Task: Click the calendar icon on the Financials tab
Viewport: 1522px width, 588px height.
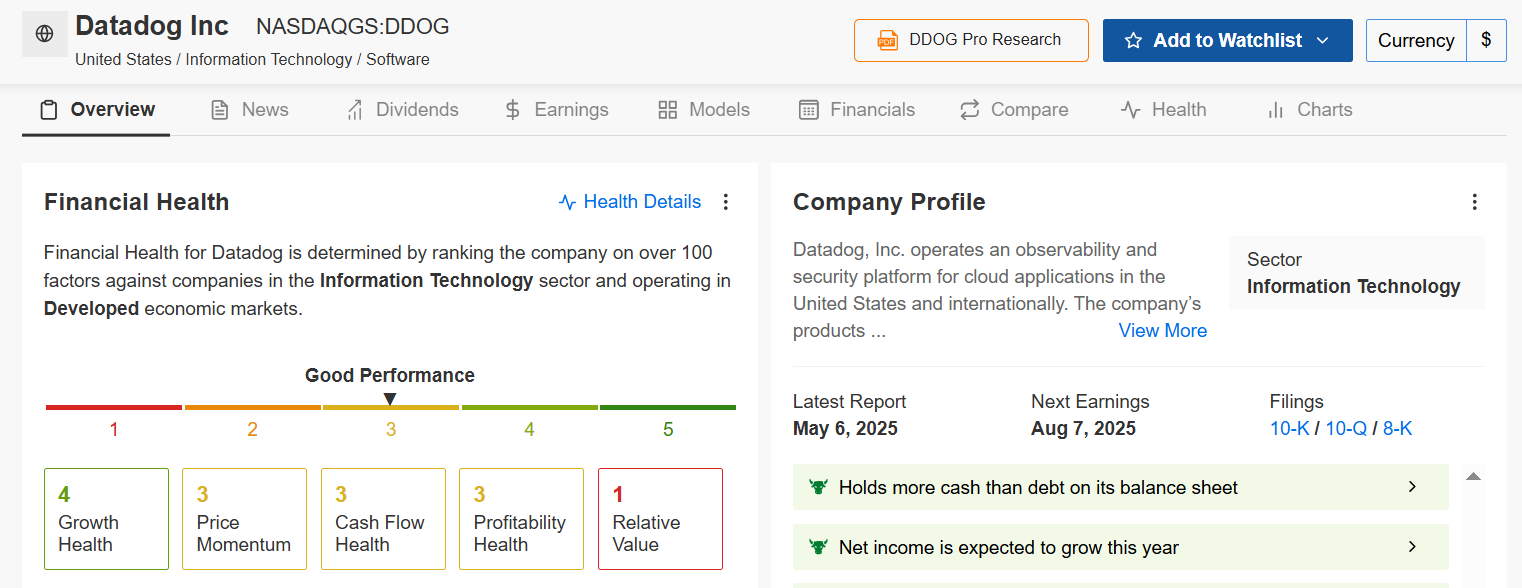Action: (x=809, y=110)
